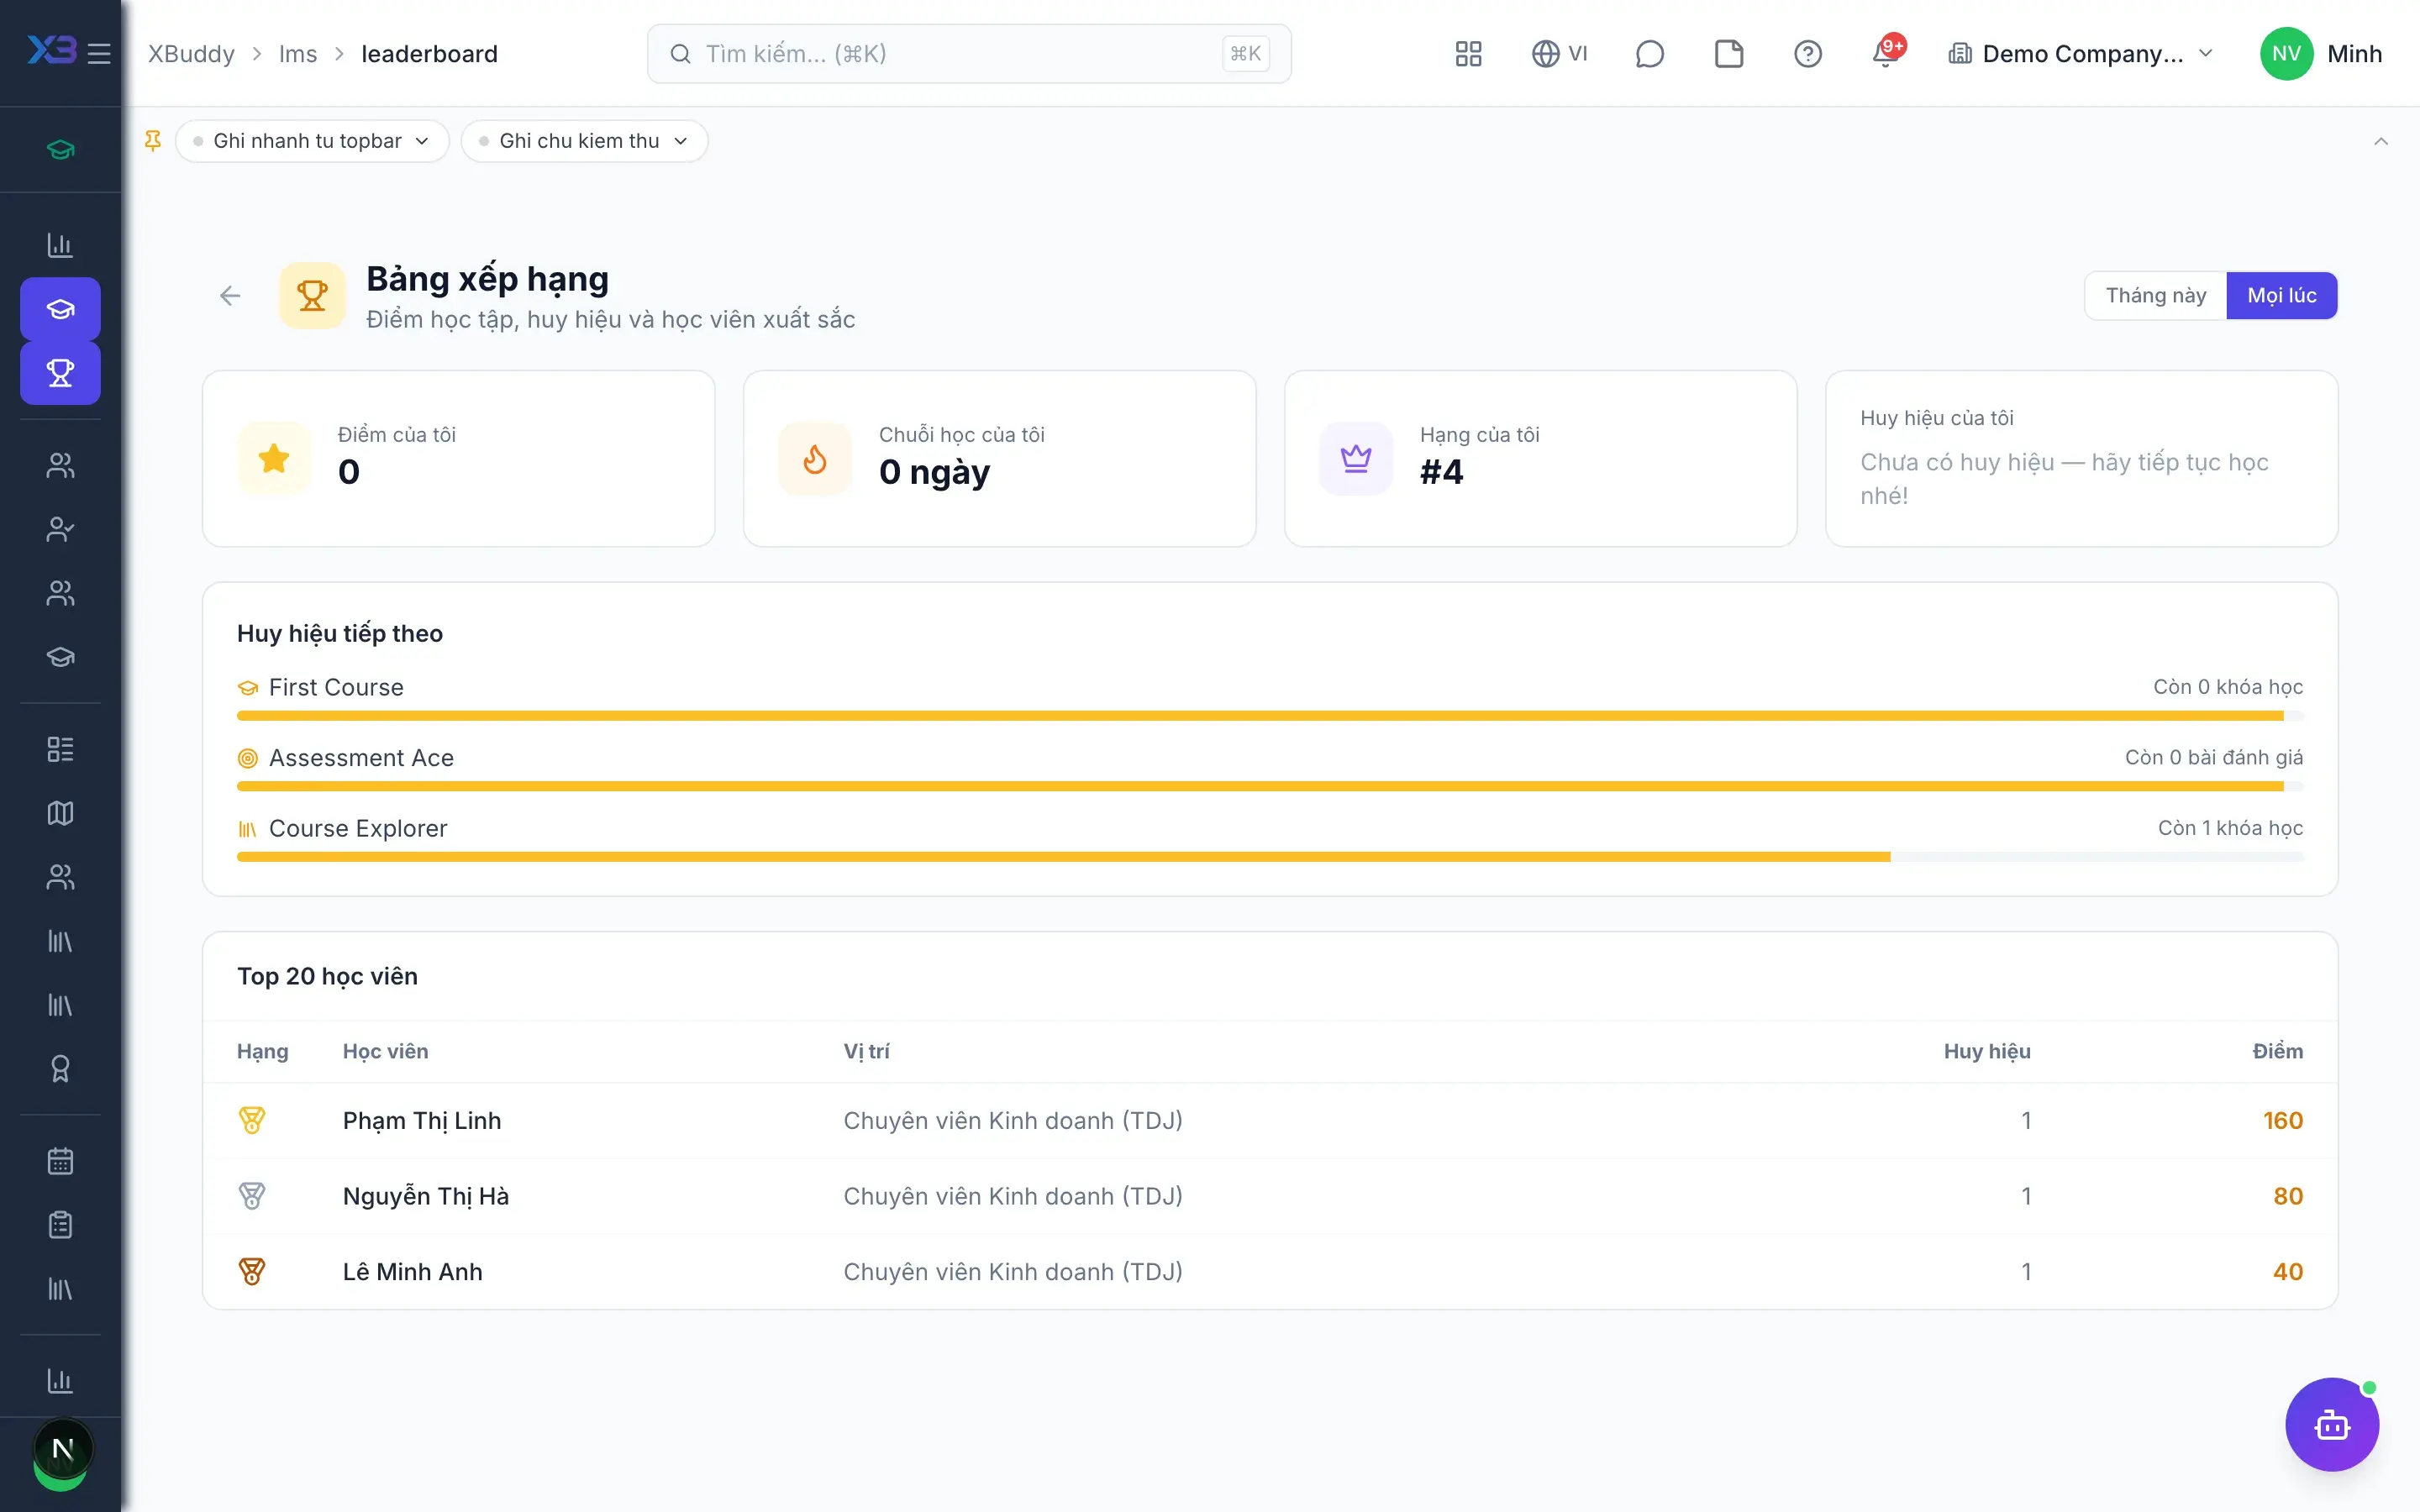The width and height of the screenshot is (2420, 1512).
Task: Toggle the sidebar hamburger menu
Action: point(99,53)
